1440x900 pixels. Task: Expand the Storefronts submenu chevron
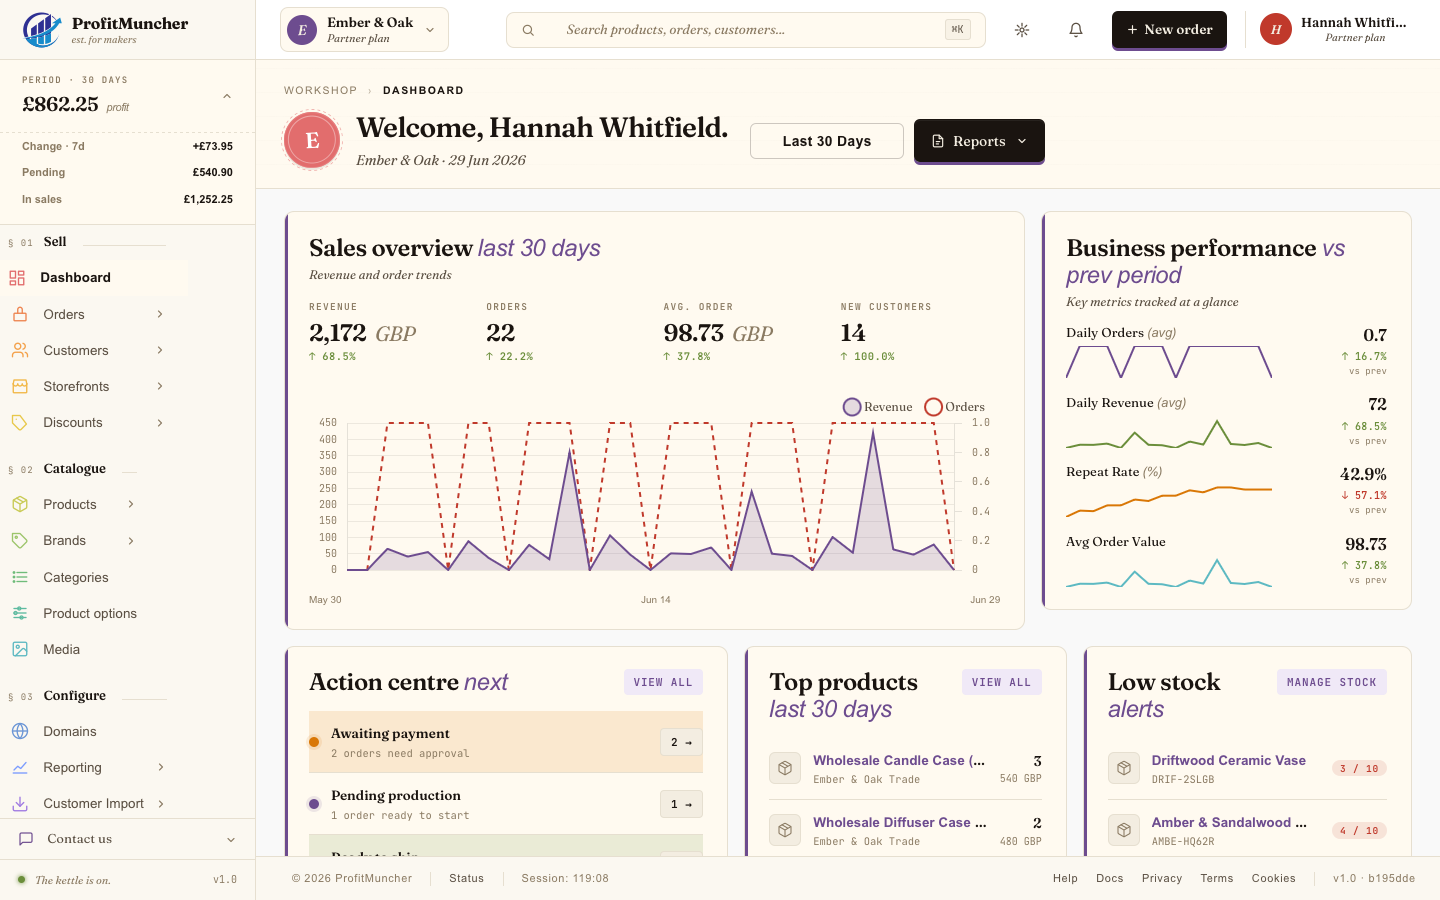coord(160,386)
